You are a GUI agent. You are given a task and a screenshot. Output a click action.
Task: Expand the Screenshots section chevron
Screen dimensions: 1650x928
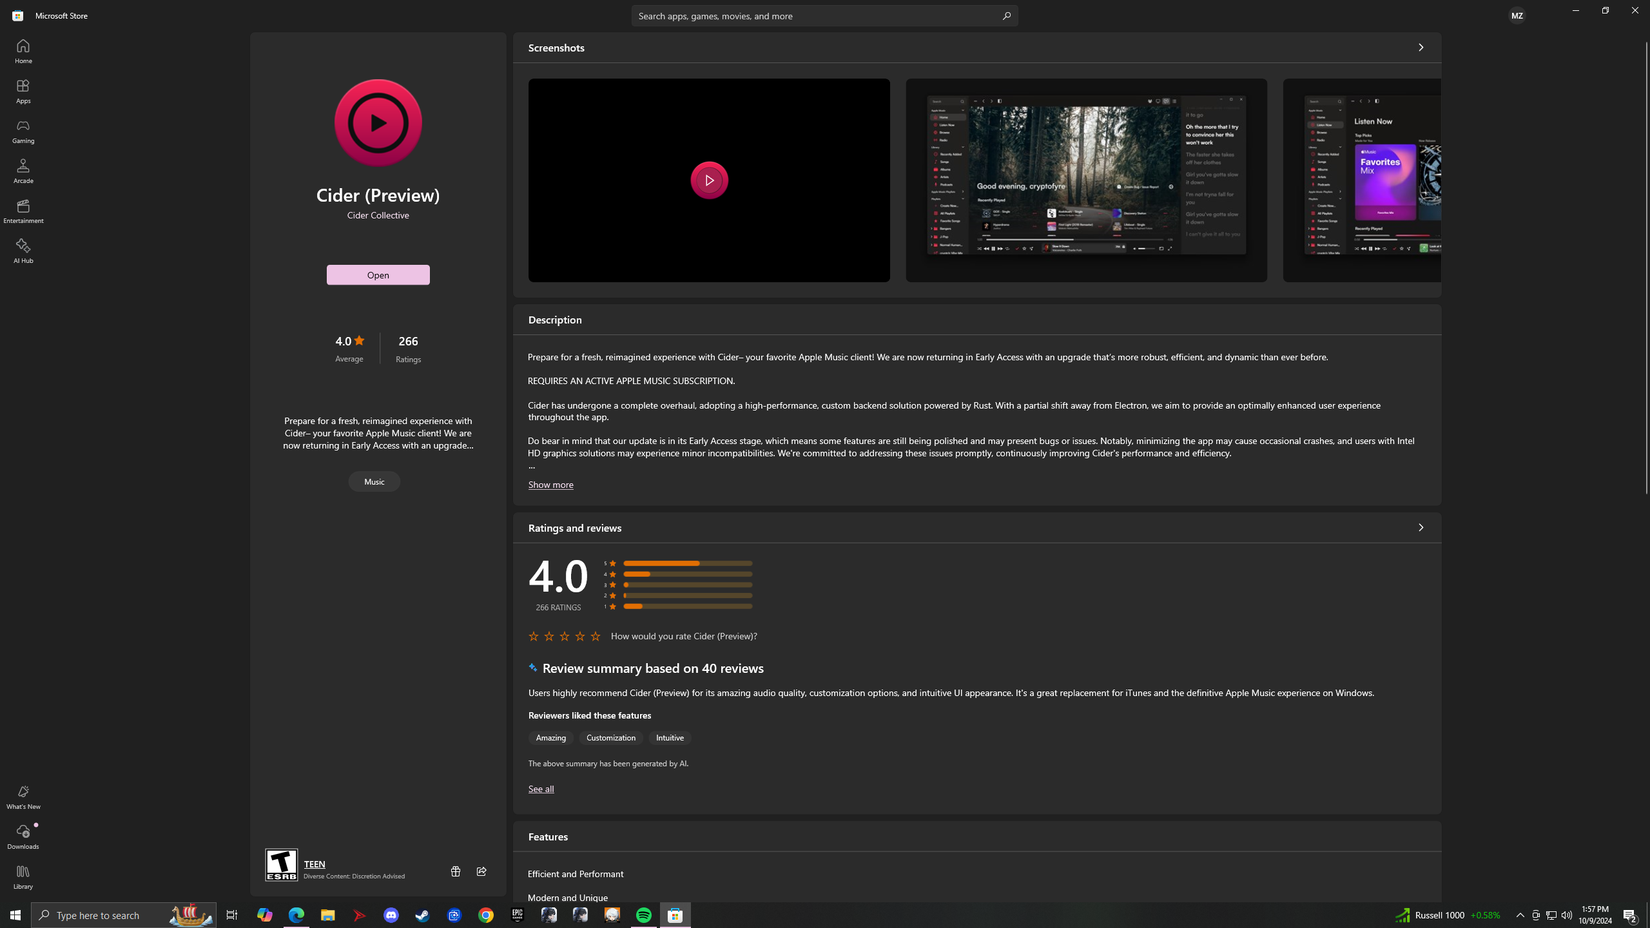pos(1420,47)
